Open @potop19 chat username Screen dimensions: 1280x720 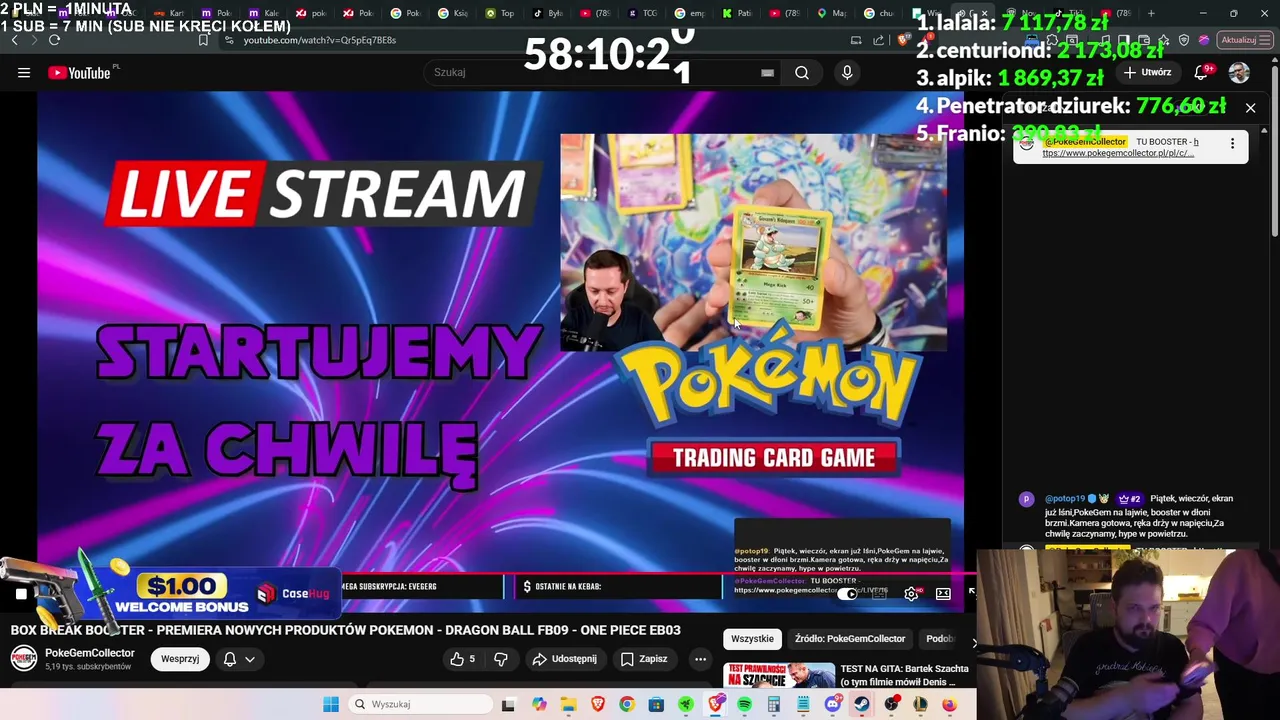coord(1064,498)
